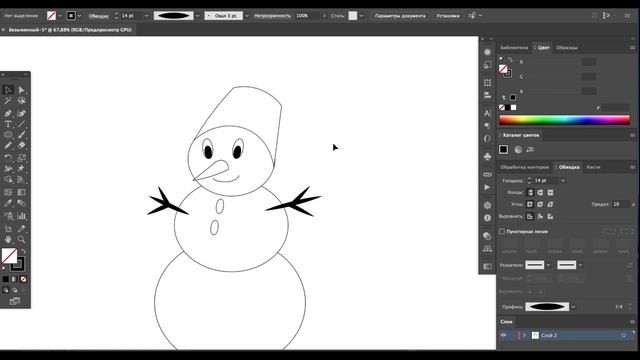The image size is (640, 360).
Task: Pick the Zoom magnifier tool
Action: tap(22, 240)
